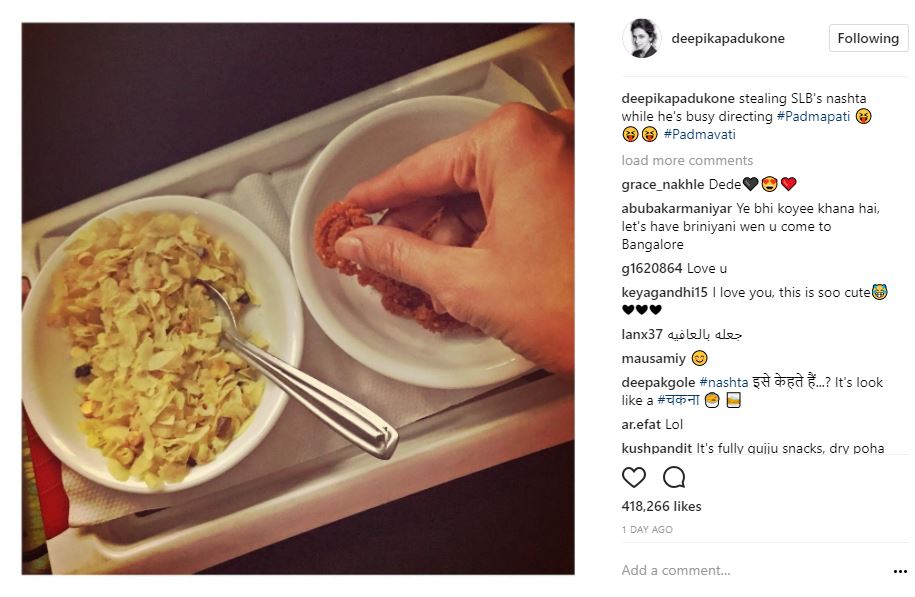Screen dimensions: 915x597
Task: Open mausamiy's profile
Action: tap(653, 358)
